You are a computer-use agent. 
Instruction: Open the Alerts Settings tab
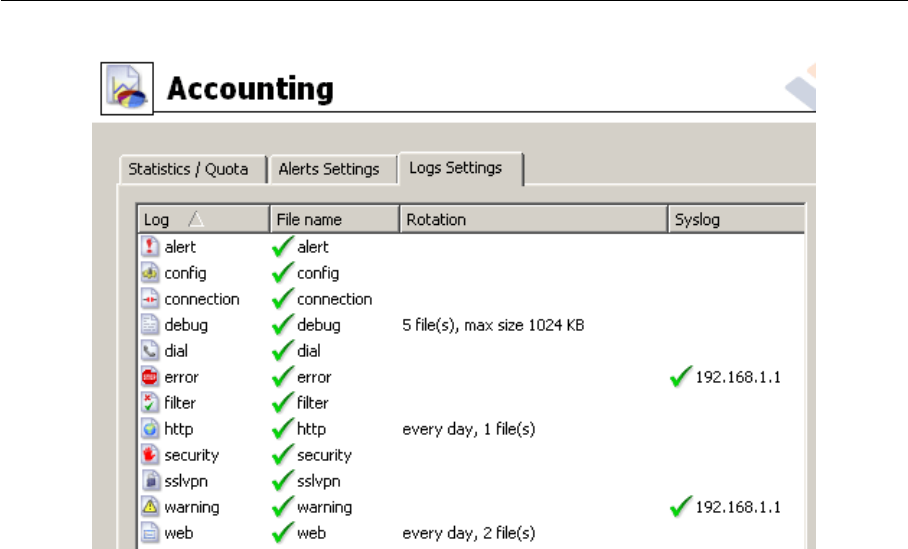coord(329,169)
